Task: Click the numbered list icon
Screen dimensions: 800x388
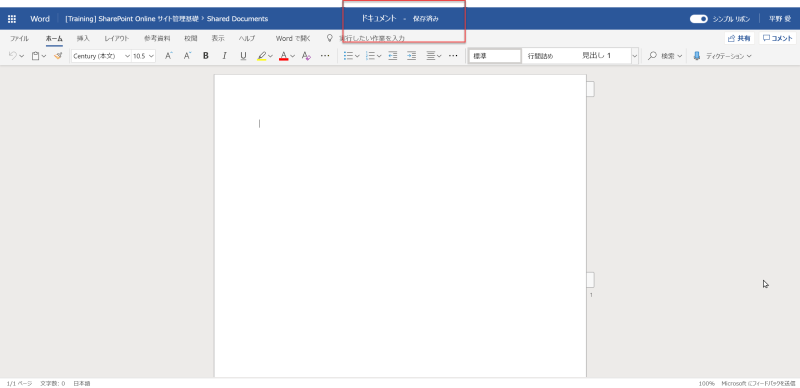Action: pyautogui.click(x=371, y=56)
